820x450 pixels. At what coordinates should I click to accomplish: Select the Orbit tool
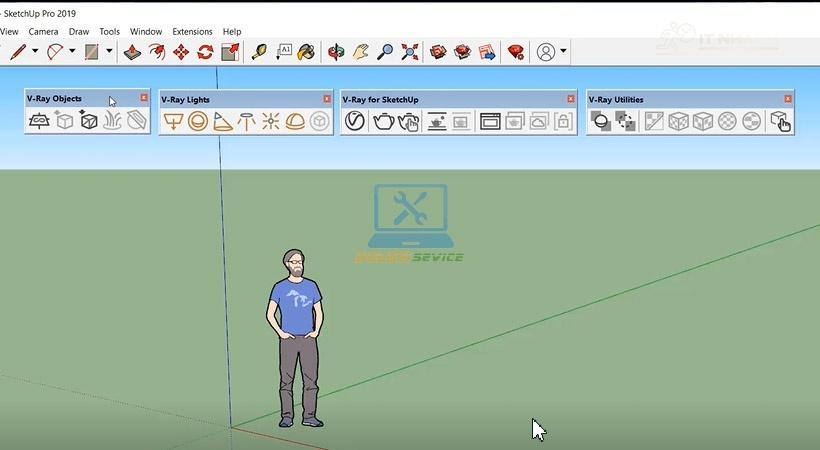pos(336,52)
